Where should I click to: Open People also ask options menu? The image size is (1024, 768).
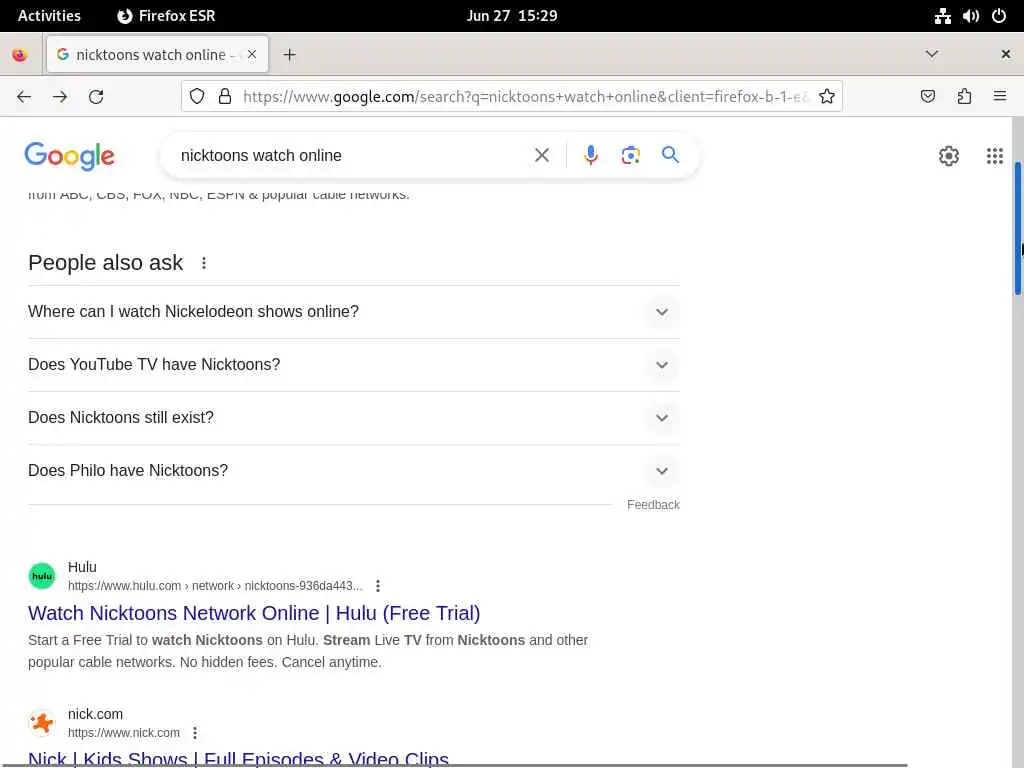coord(204,263)
